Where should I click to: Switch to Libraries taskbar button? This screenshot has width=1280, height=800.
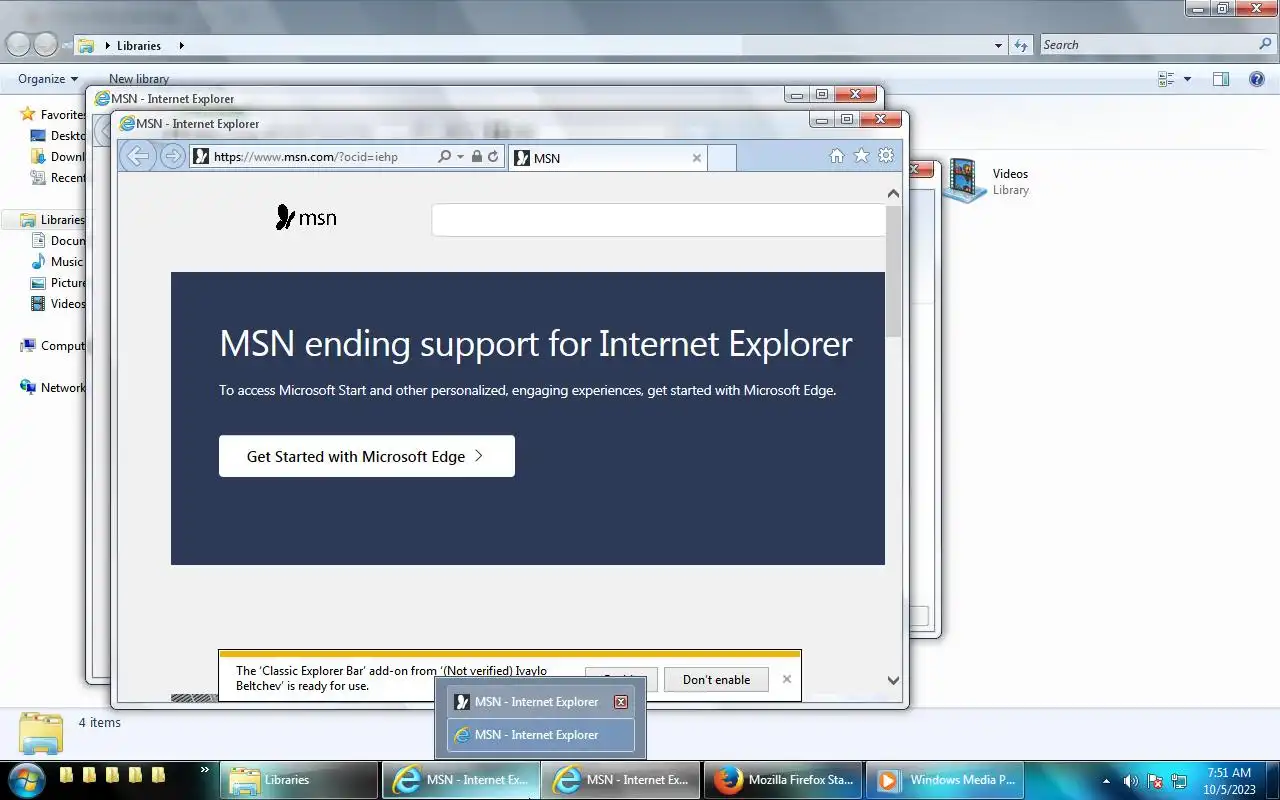tap(300, 780)
